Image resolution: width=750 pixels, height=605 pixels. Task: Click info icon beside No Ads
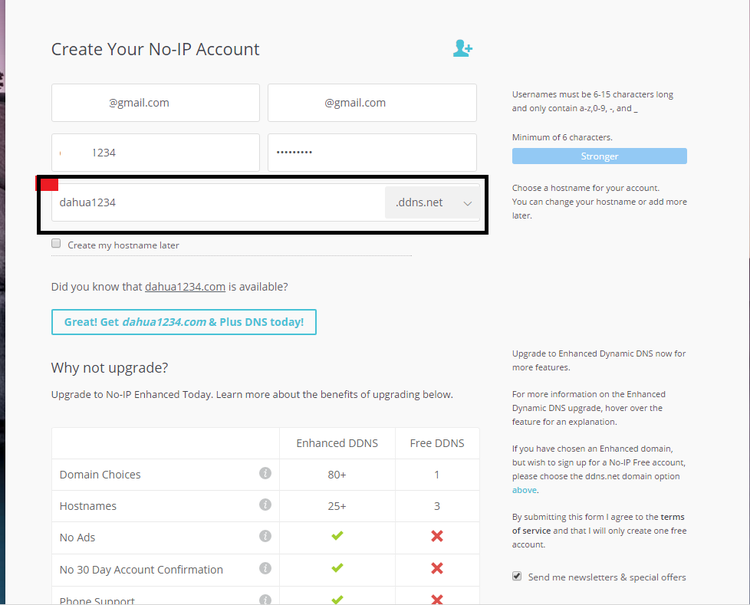coord(265,537)
